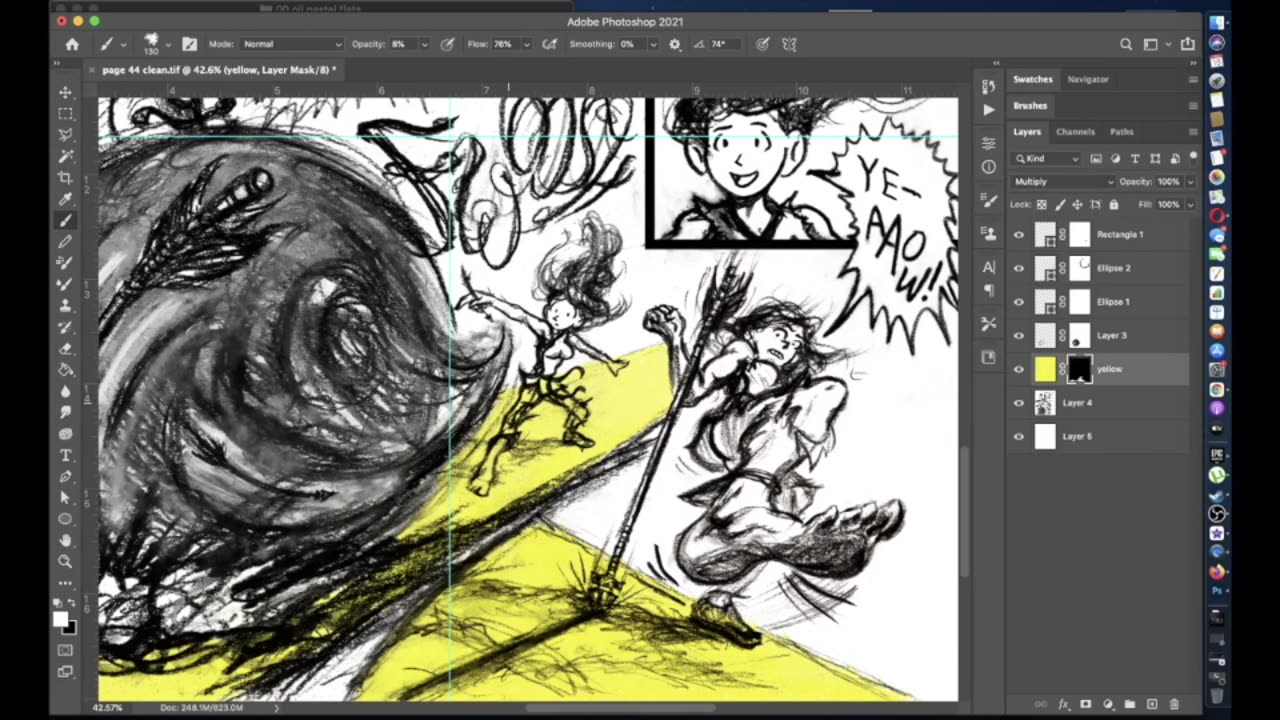Click the Home icon in options bar
Screen dimensions: 1280x720
click(72, 44)
